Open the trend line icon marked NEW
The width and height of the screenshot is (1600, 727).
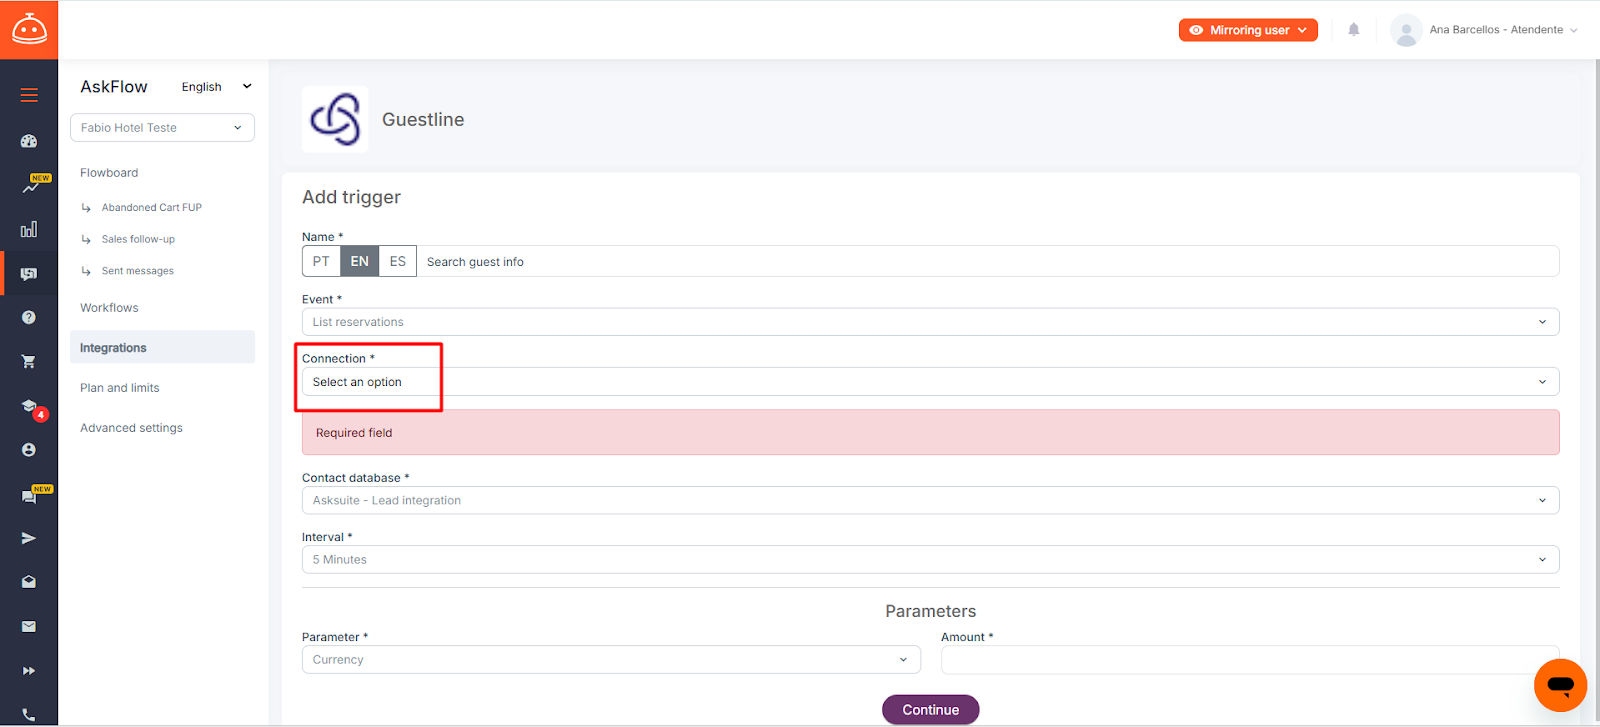pyautogui.click(x=31, y=185)
